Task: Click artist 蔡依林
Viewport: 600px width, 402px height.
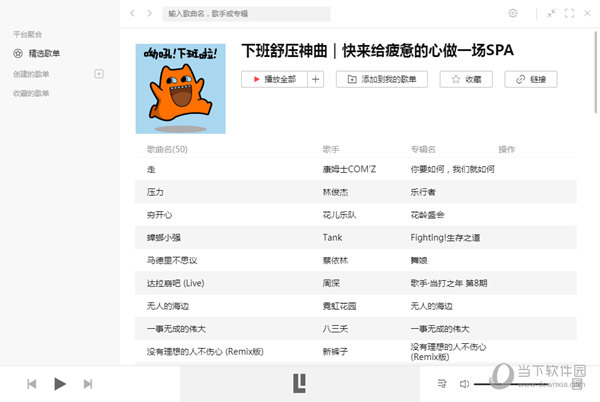Action: (x=335, y=260)
